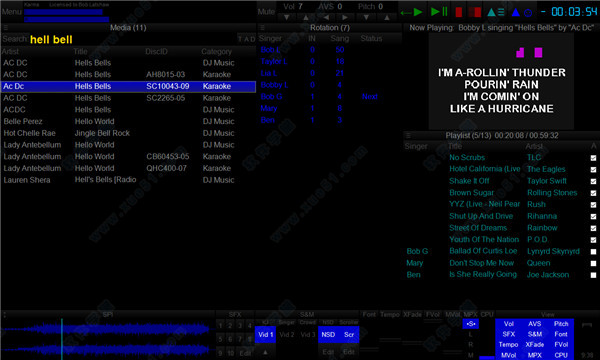This screenshot has width=600, height=360.
Task: Toggle the XFade view button
Action: point(535,345)
